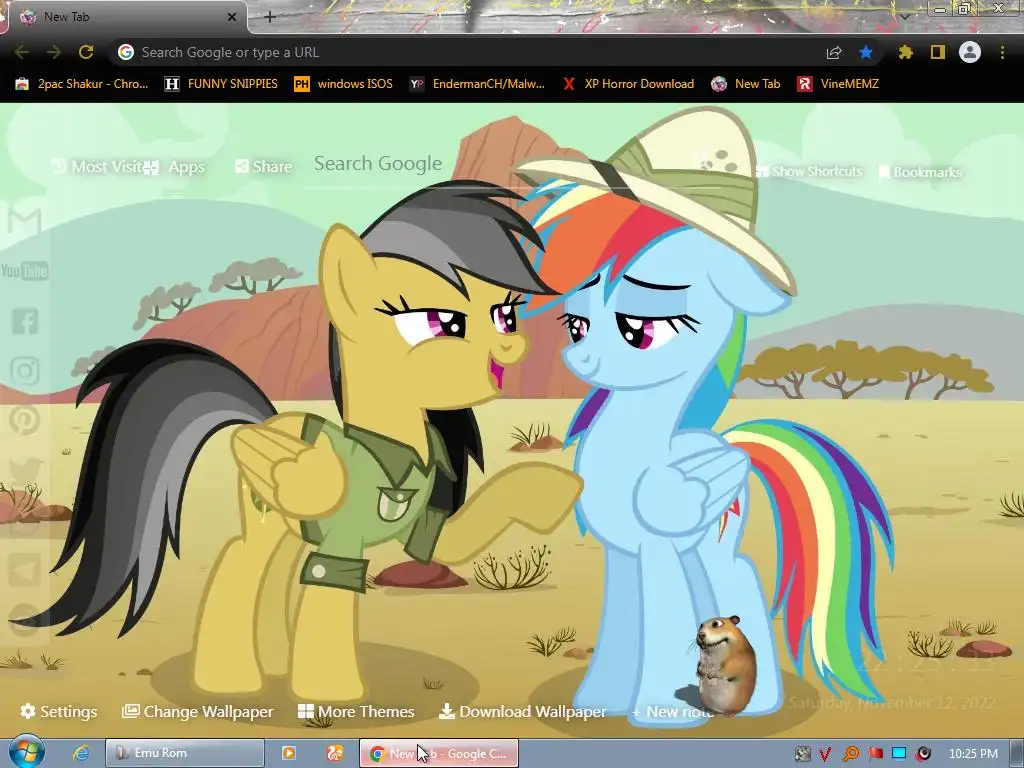Click 'Change Wallpaper'
1024x768 pixels.
(x=198, y=711)
